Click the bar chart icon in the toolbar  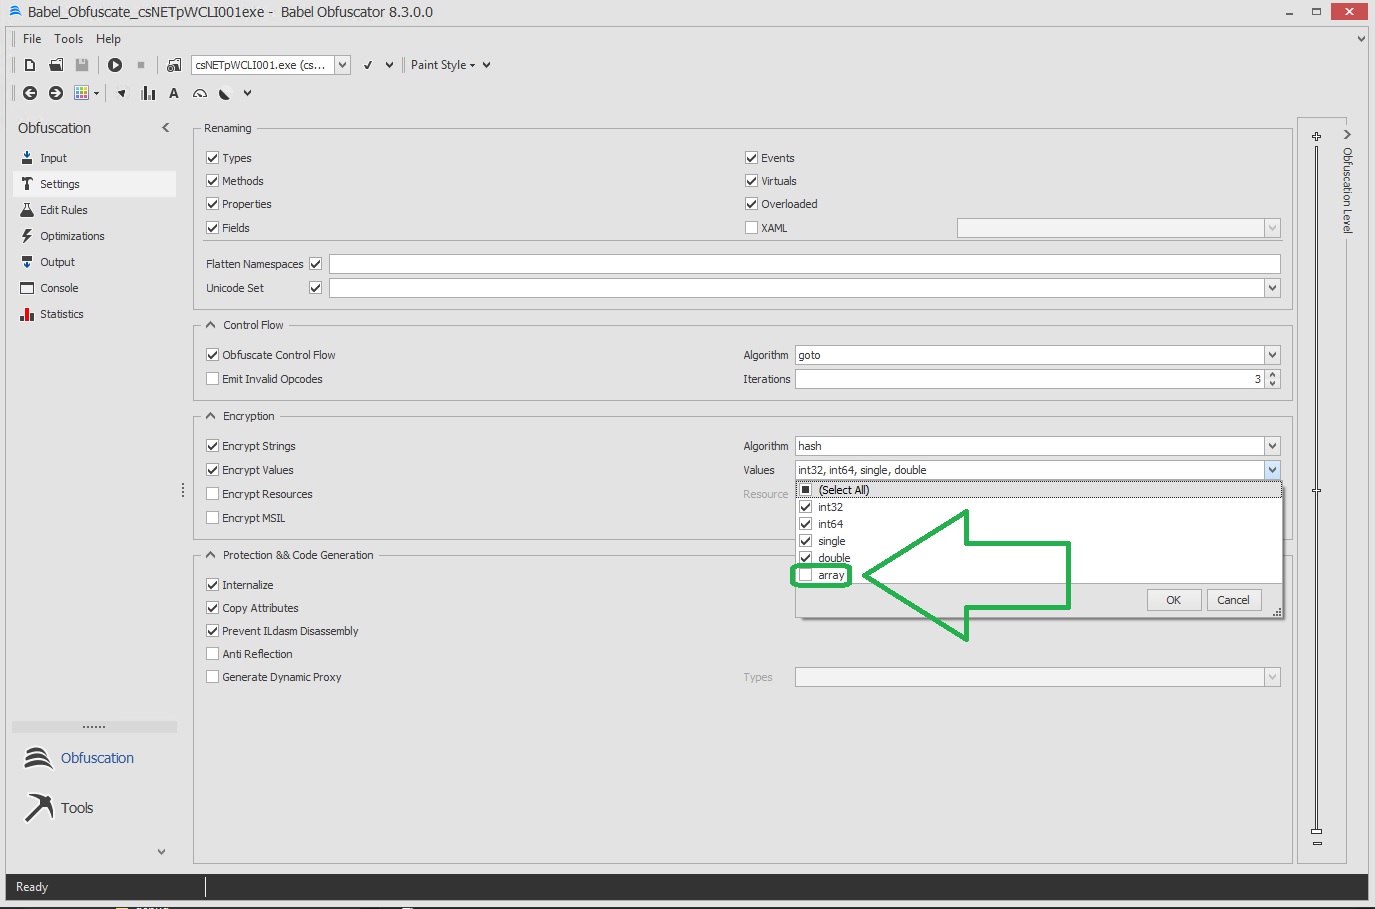(148, 93)
